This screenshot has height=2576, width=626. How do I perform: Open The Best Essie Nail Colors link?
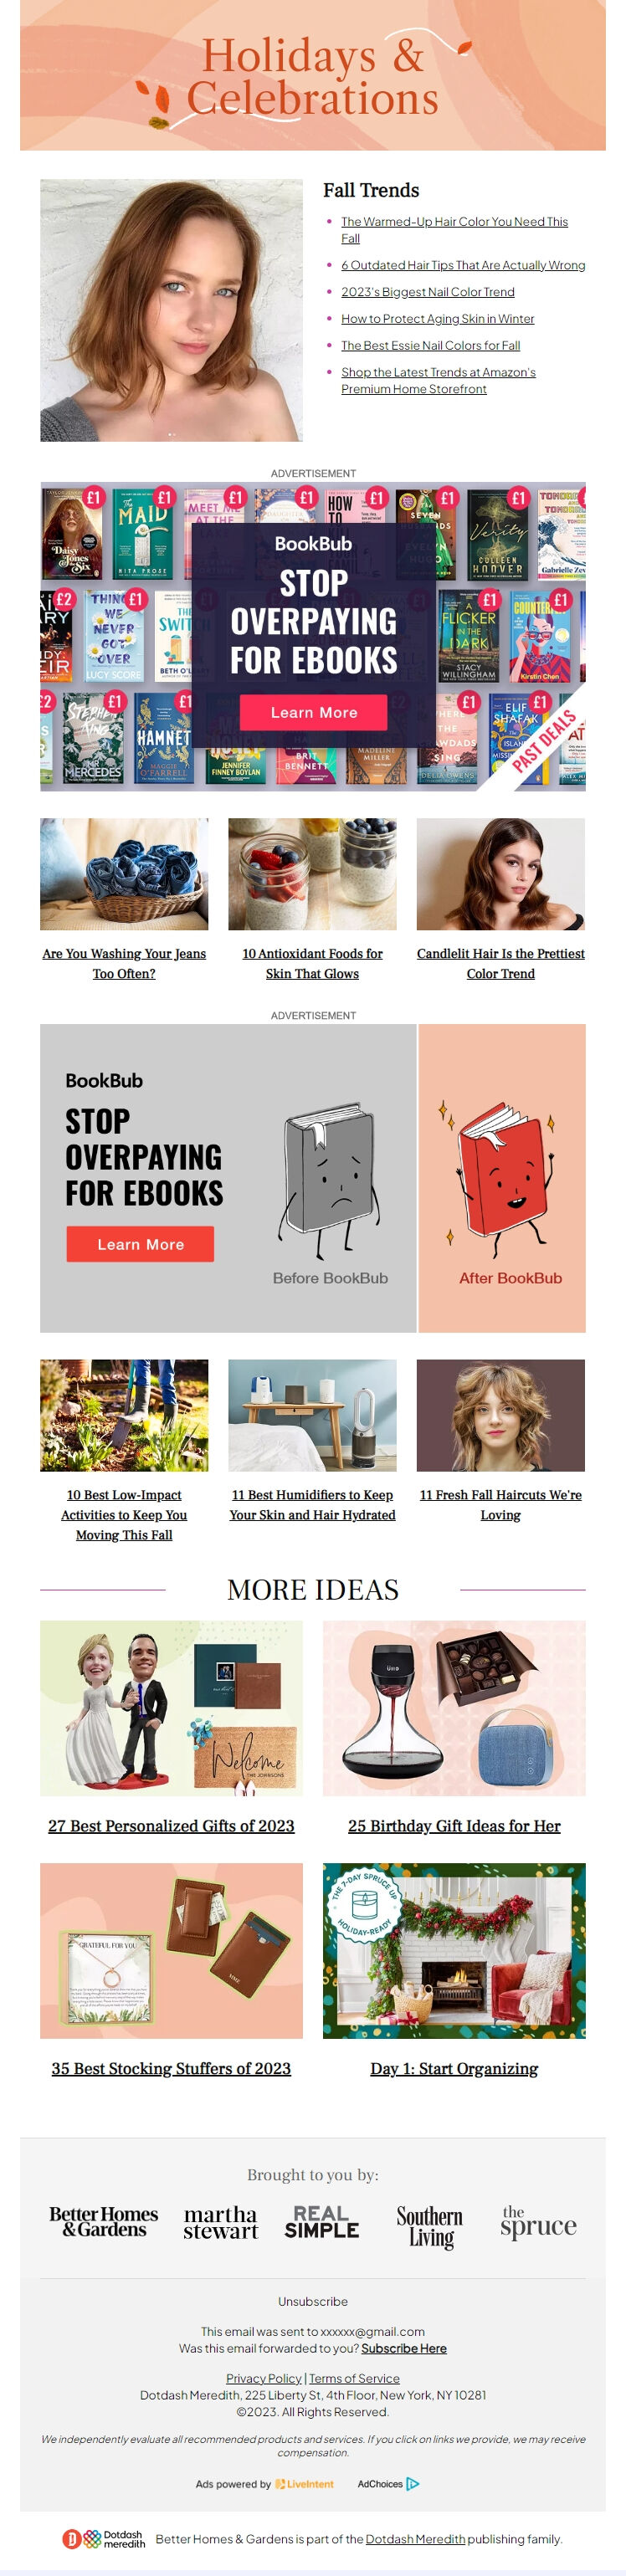430,345
